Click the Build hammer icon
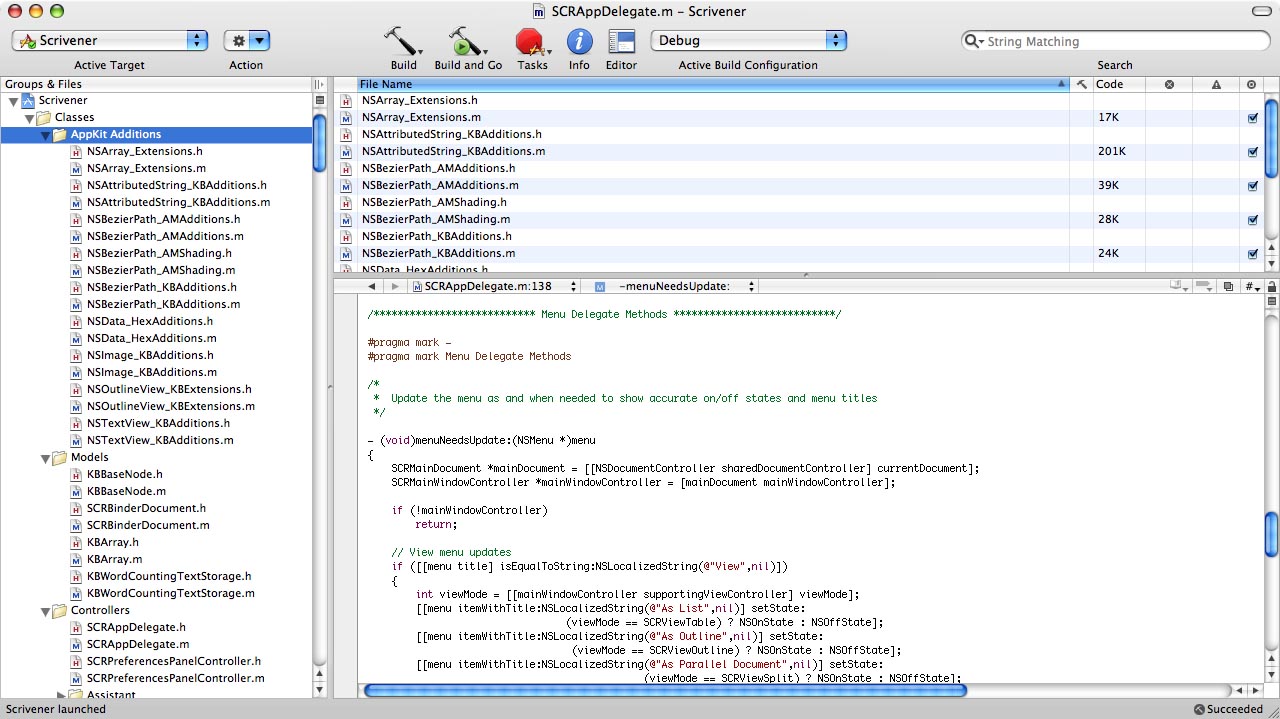 403,41
